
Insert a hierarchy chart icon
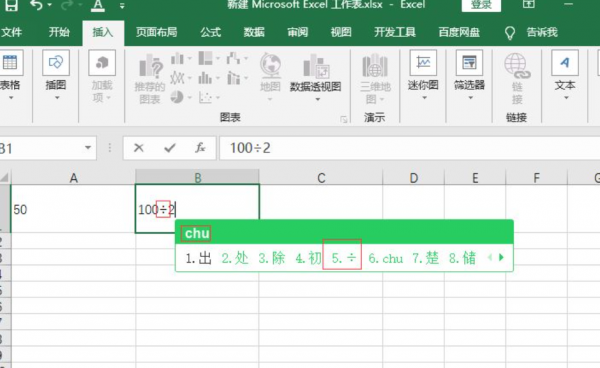(x=206, y=59)
